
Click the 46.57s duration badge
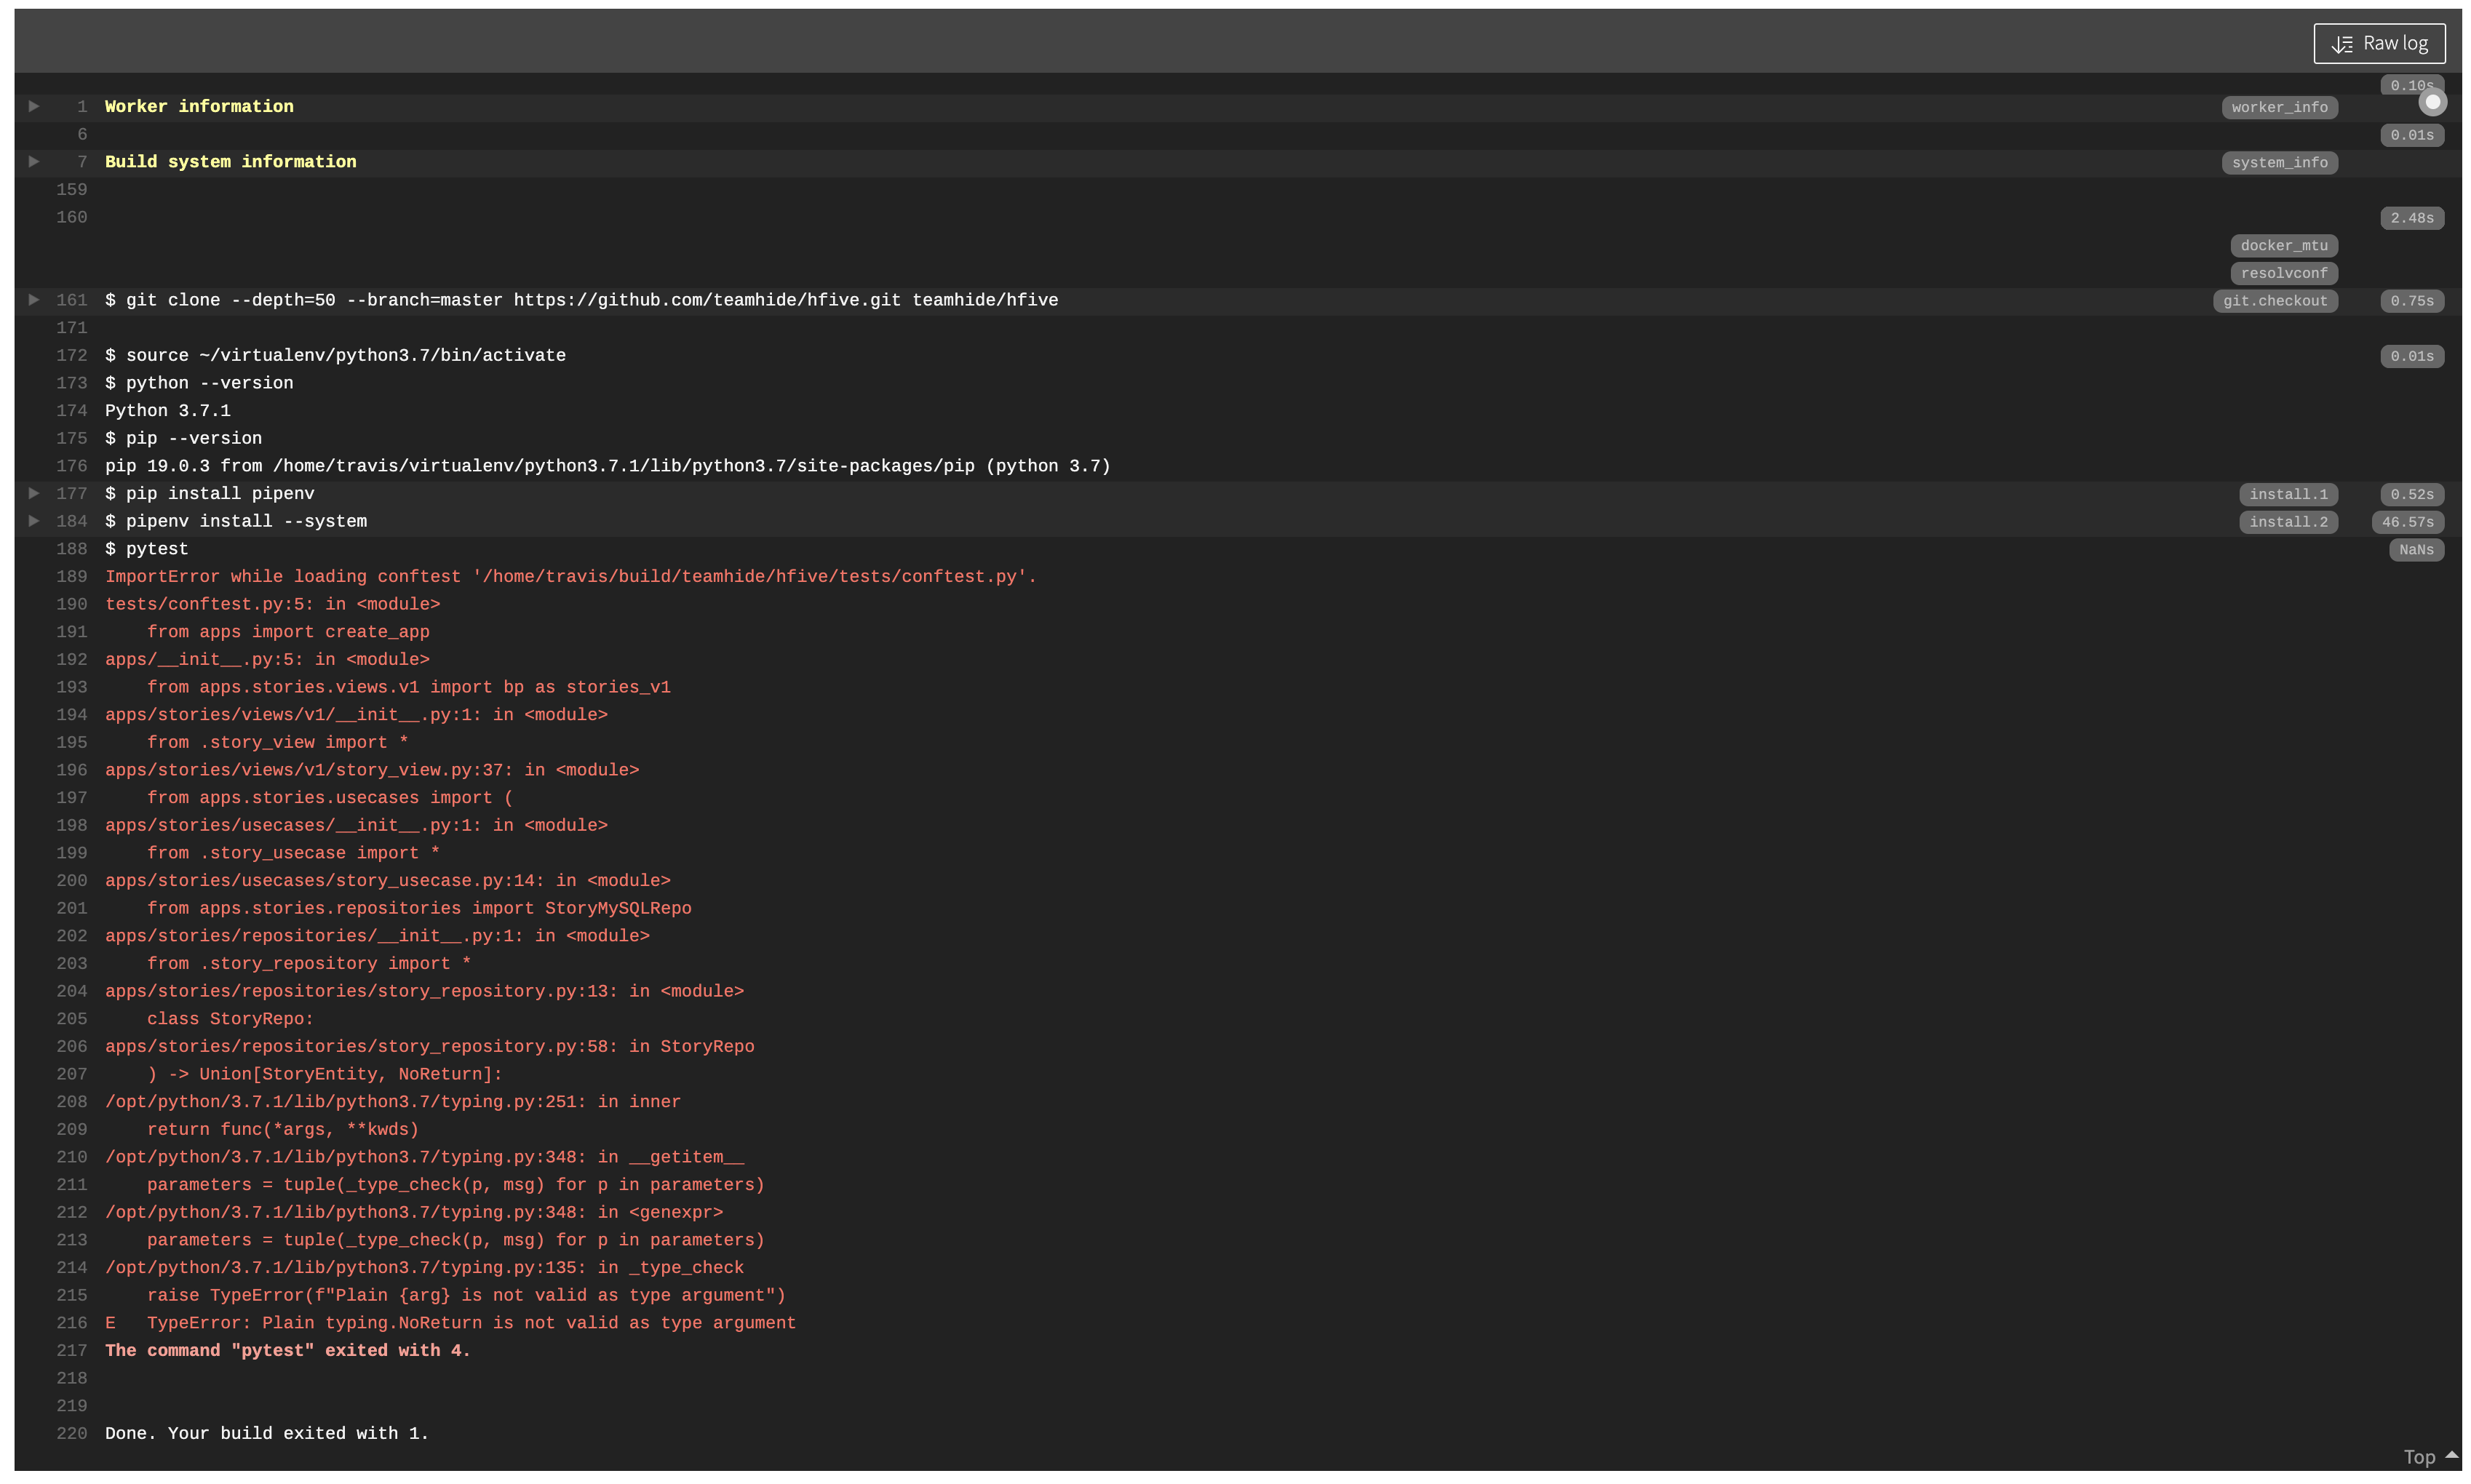click(2406, 522)
